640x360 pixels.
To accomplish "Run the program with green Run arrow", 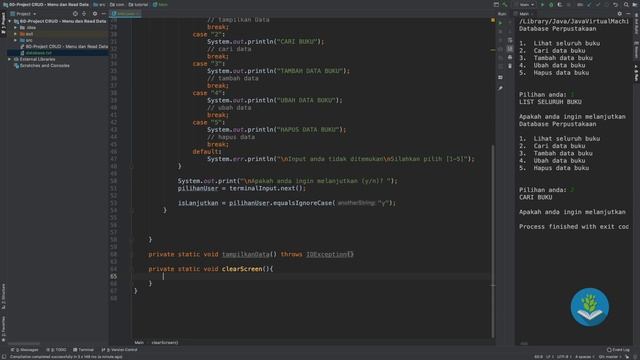I will click(x=542, y=4).
